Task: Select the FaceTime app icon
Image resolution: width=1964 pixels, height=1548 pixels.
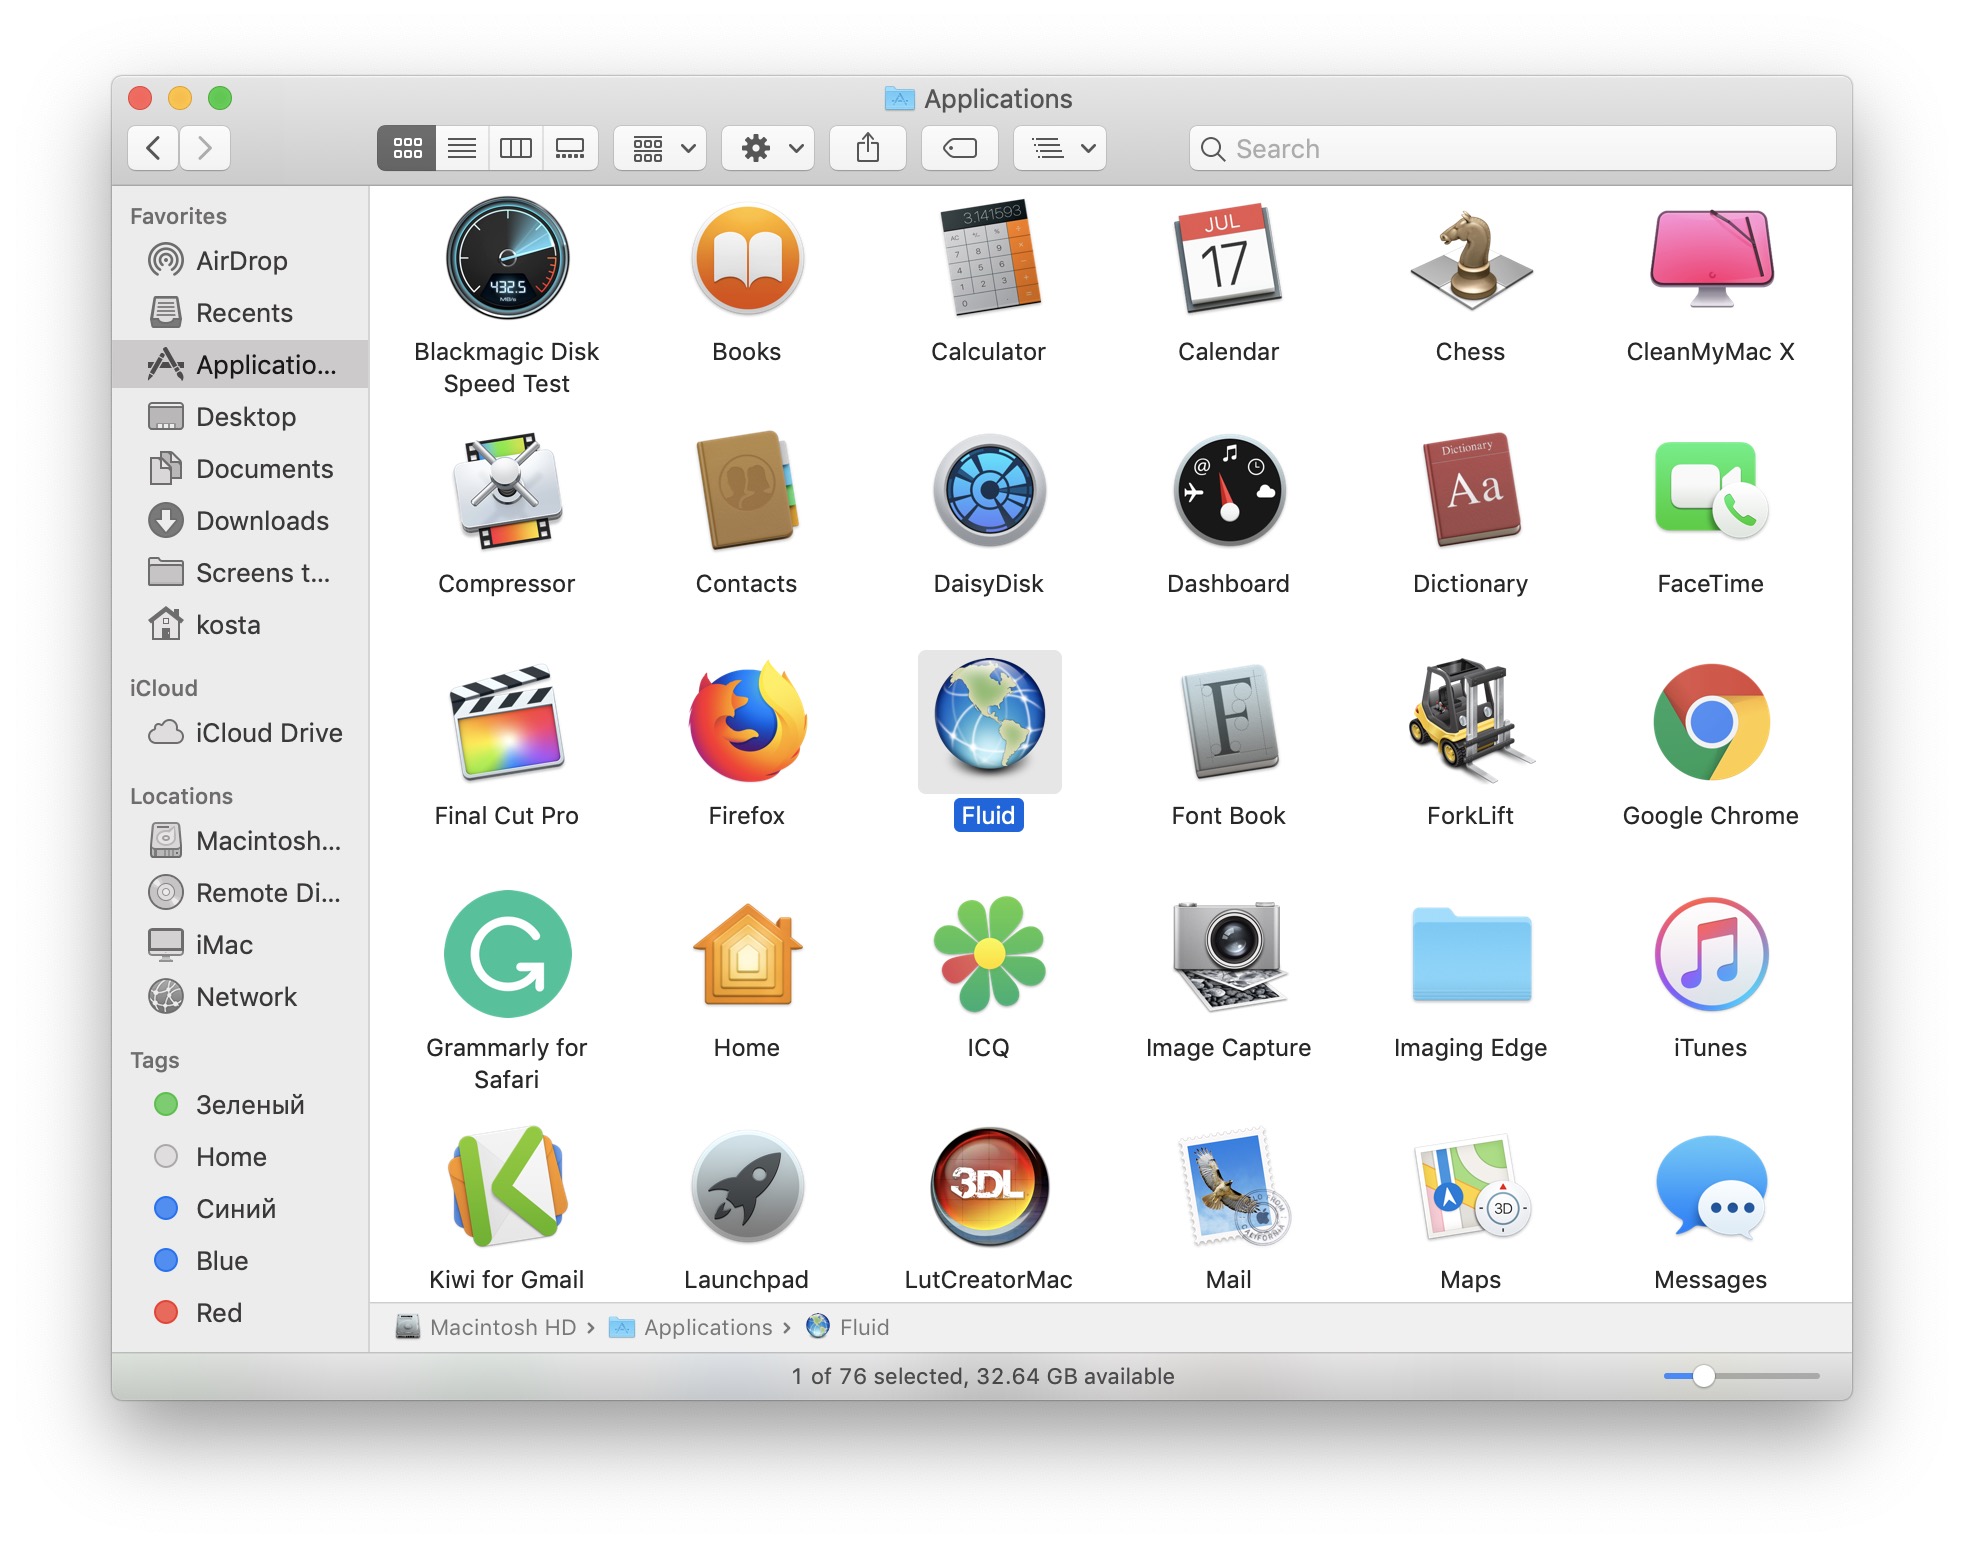Action: pyautogui.click(x=1711, y=490)
